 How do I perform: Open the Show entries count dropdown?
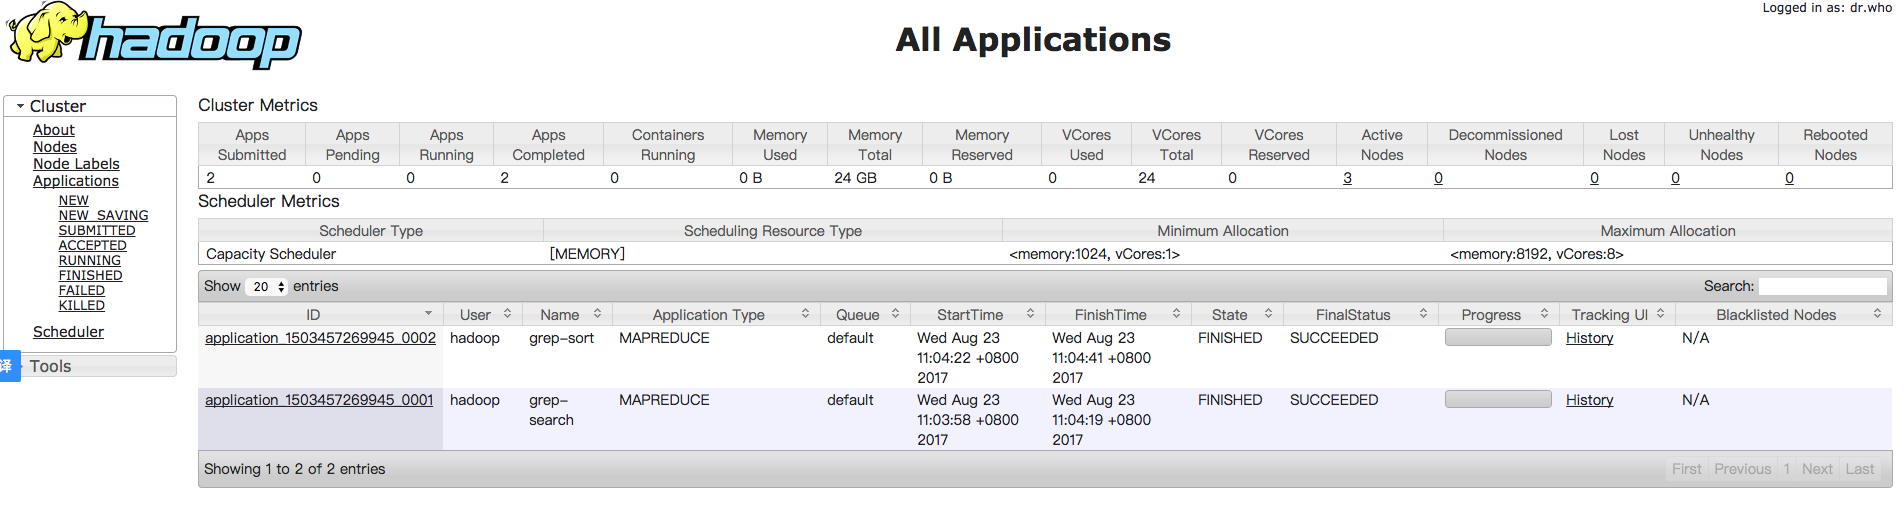click(x=268, y=287)
